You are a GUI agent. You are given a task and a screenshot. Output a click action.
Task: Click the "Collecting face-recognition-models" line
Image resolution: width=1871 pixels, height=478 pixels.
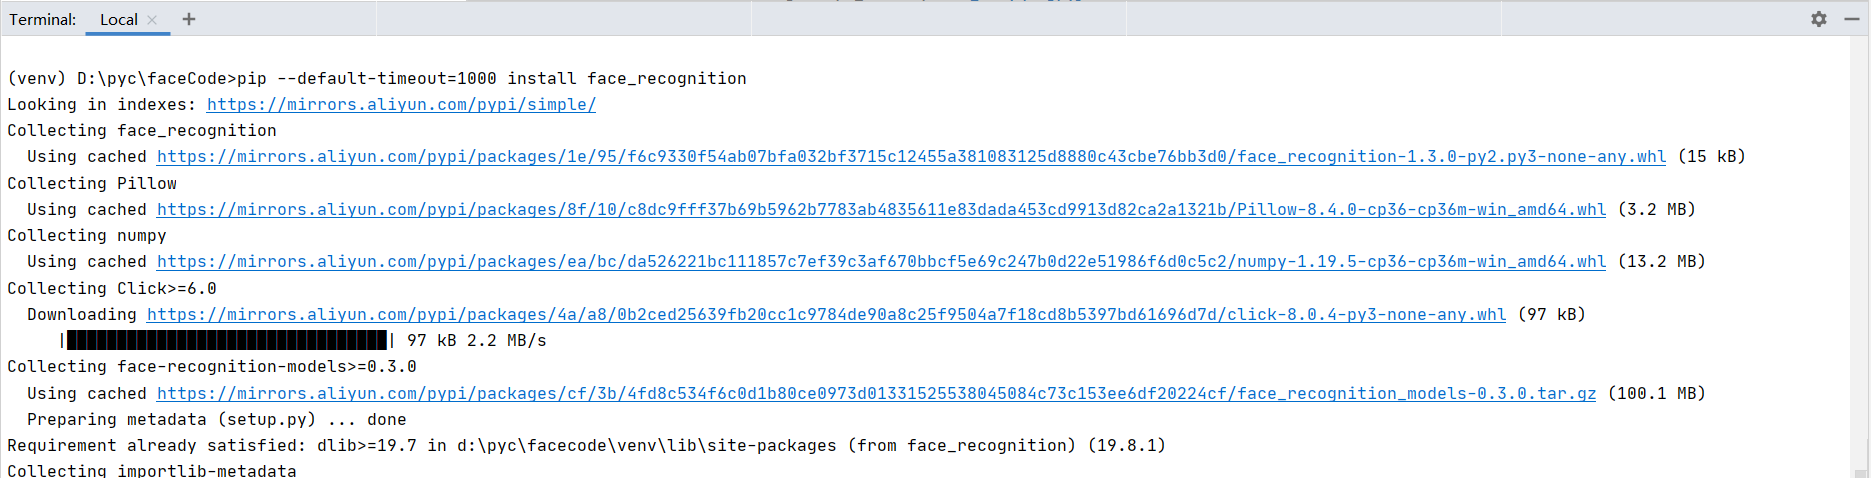pyautogui.click(x=212, y=367)
